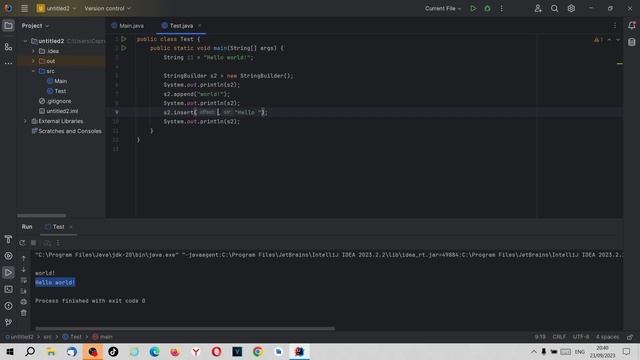Close the Test.java editor tab
The height and width of the screenshot is (360, 640).
[x=200, y=26]
